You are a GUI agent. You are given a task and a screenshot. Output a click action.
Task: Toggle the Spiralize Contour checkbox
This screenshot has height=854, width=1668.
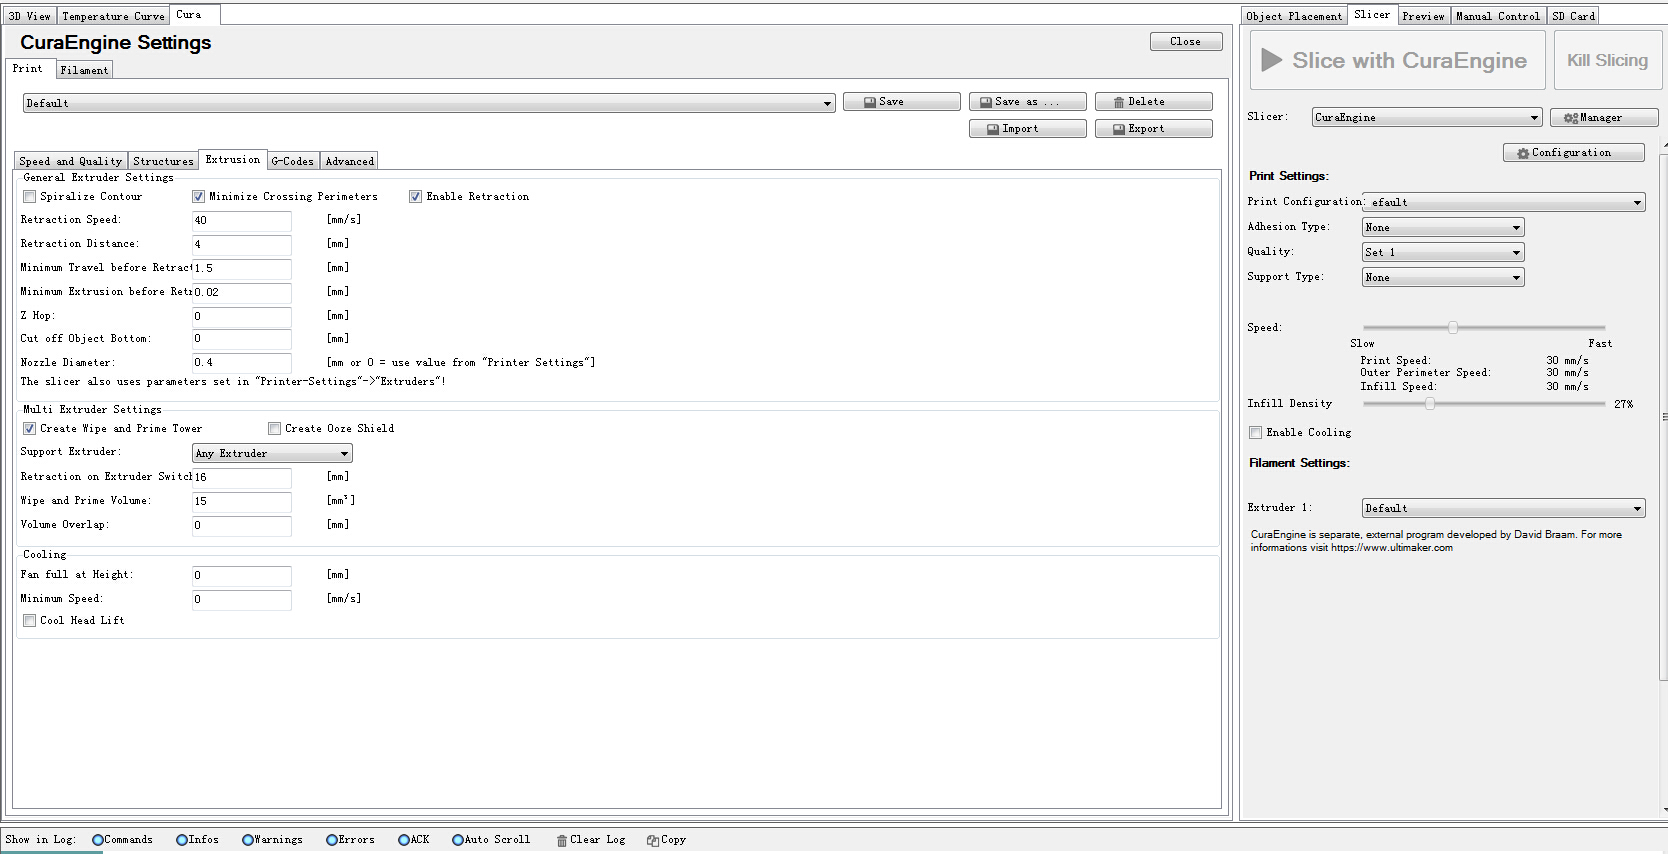pos(30,197)
